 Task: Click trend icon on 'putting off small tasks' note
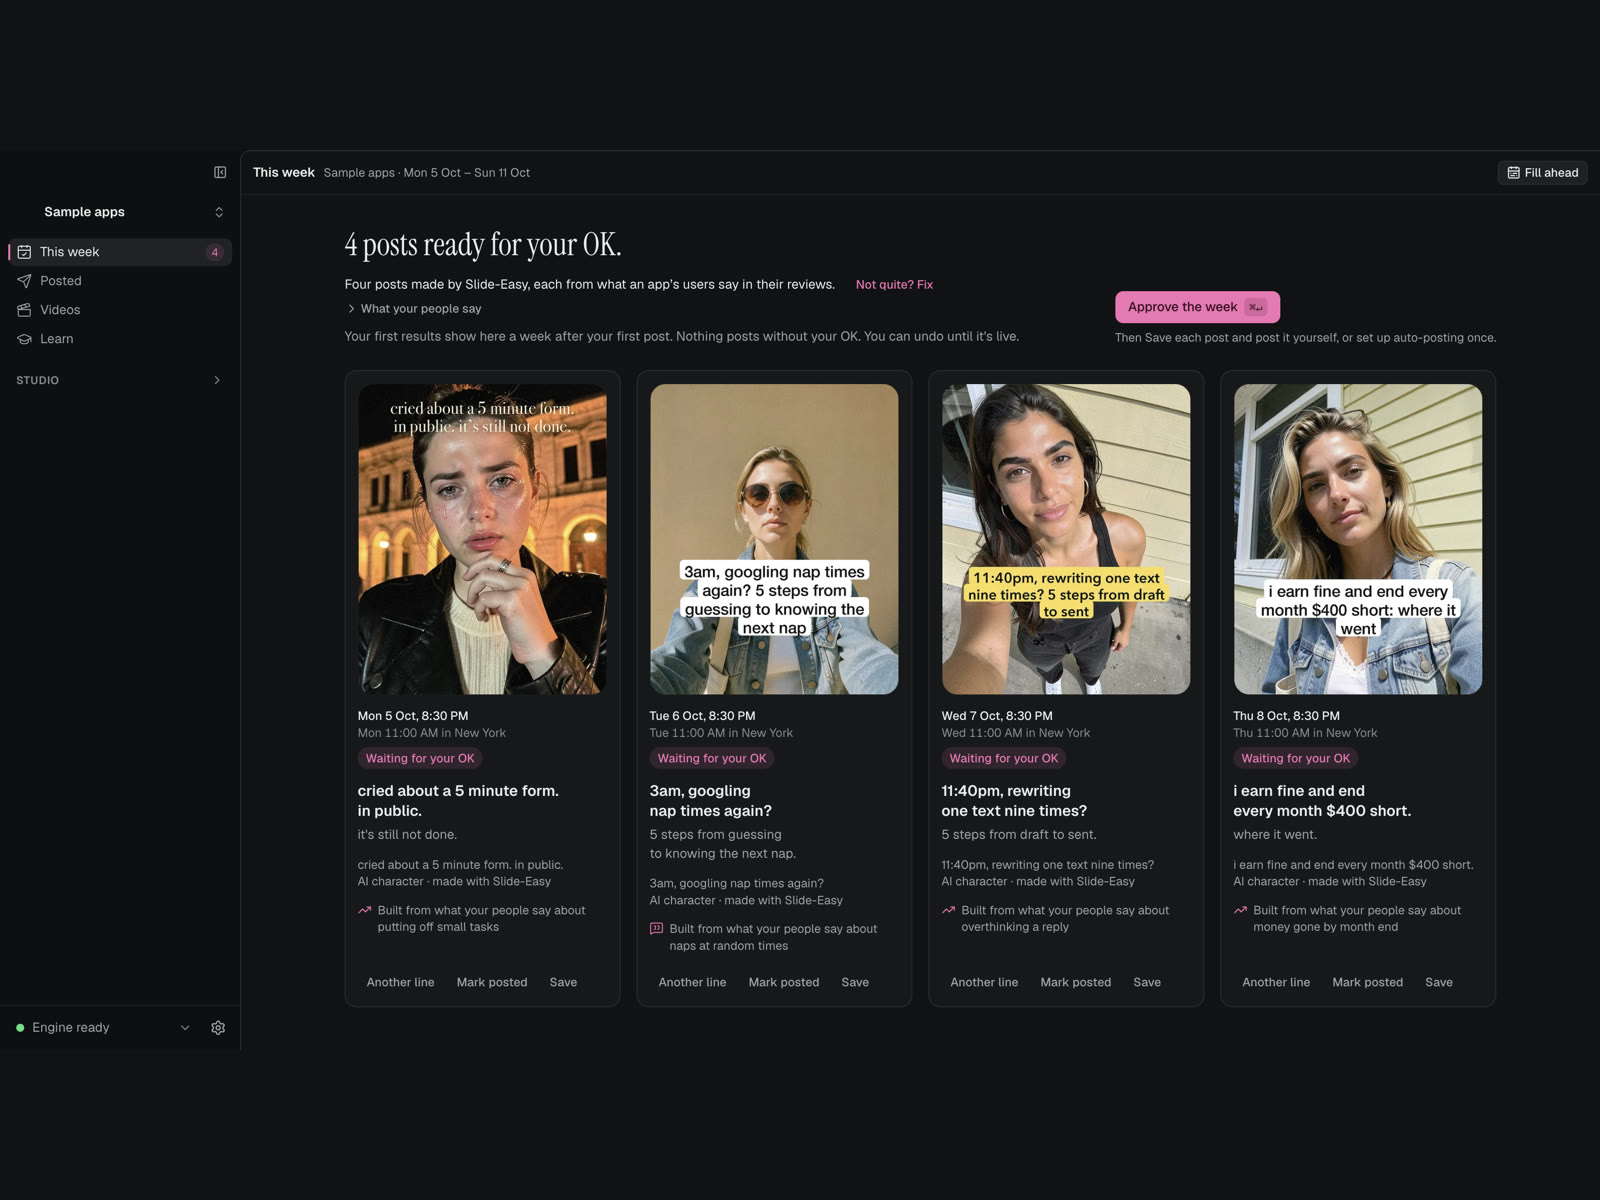[365, 910]
